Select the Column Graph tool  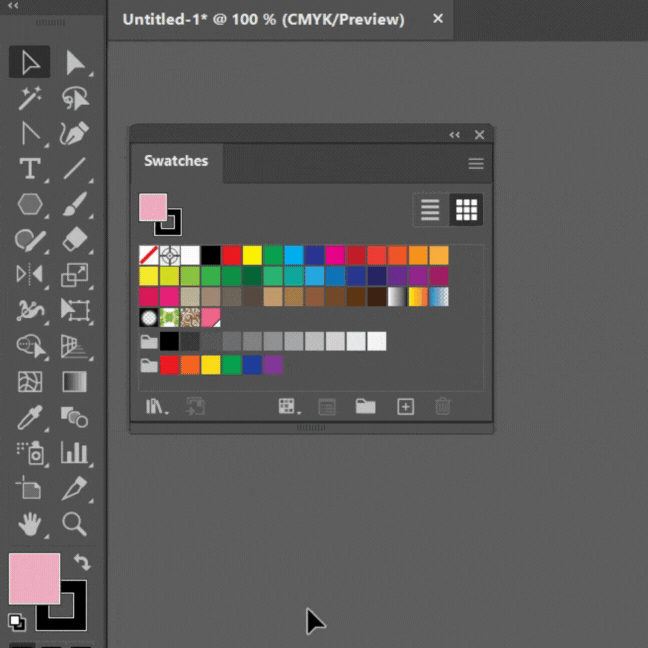75,452
